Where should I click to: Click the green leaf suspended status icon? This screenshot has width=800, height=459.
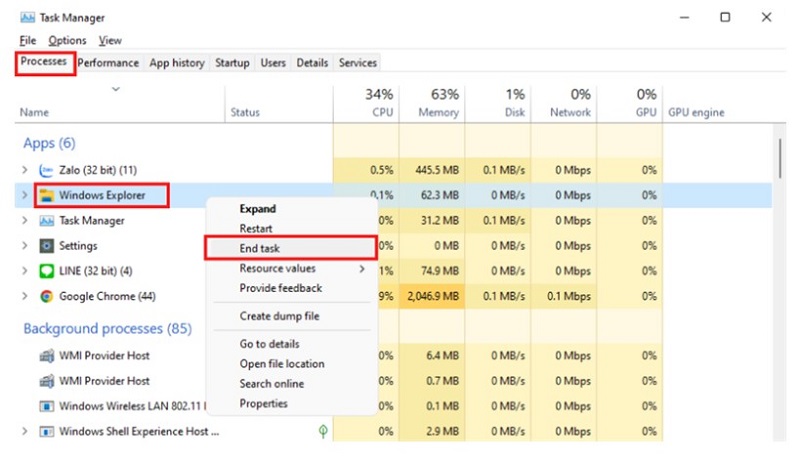pyautogui.click(x=323, y=431)
